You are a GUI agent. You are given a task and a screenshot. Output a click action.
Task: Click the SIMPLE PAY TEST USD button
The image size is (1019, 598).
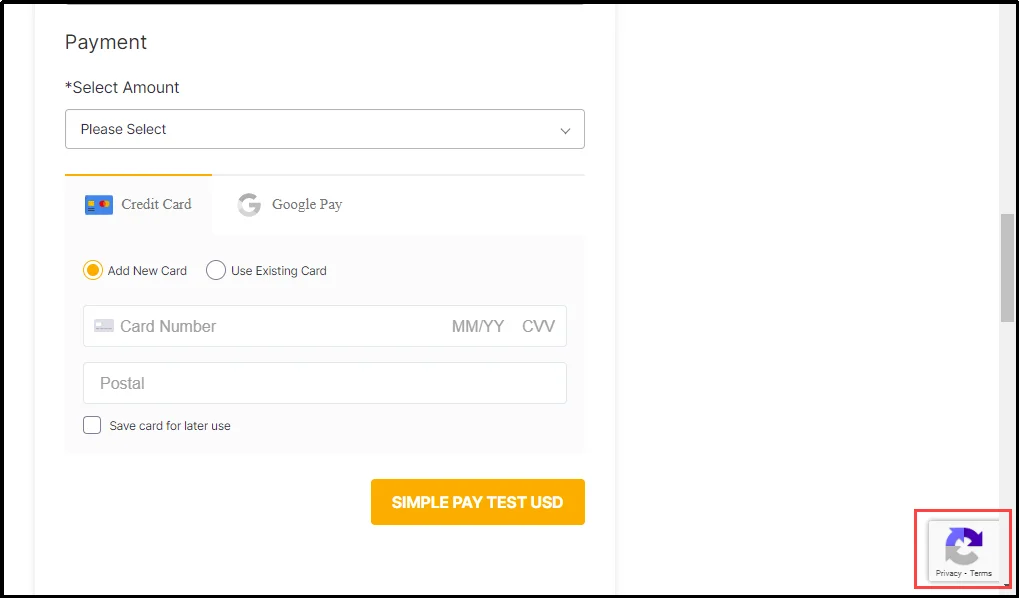477,503
